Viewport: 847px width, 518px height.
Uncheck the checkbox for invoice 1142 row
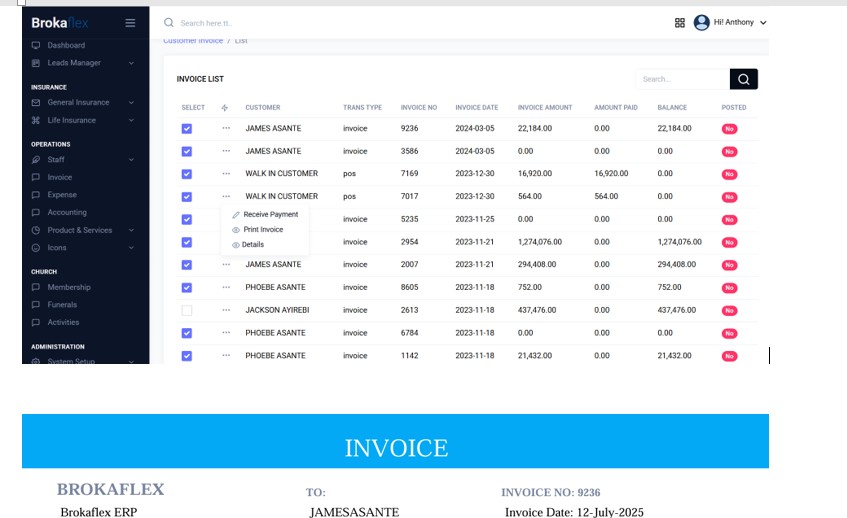[187, 356]
